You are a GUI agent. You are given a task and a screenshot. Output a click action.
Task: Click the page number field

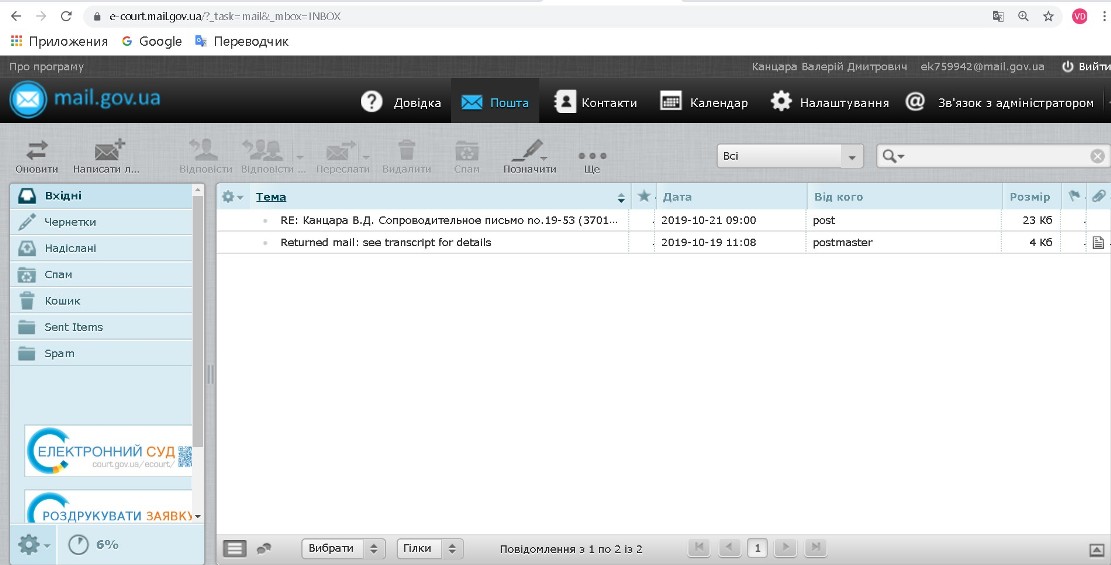click(757, 548)
